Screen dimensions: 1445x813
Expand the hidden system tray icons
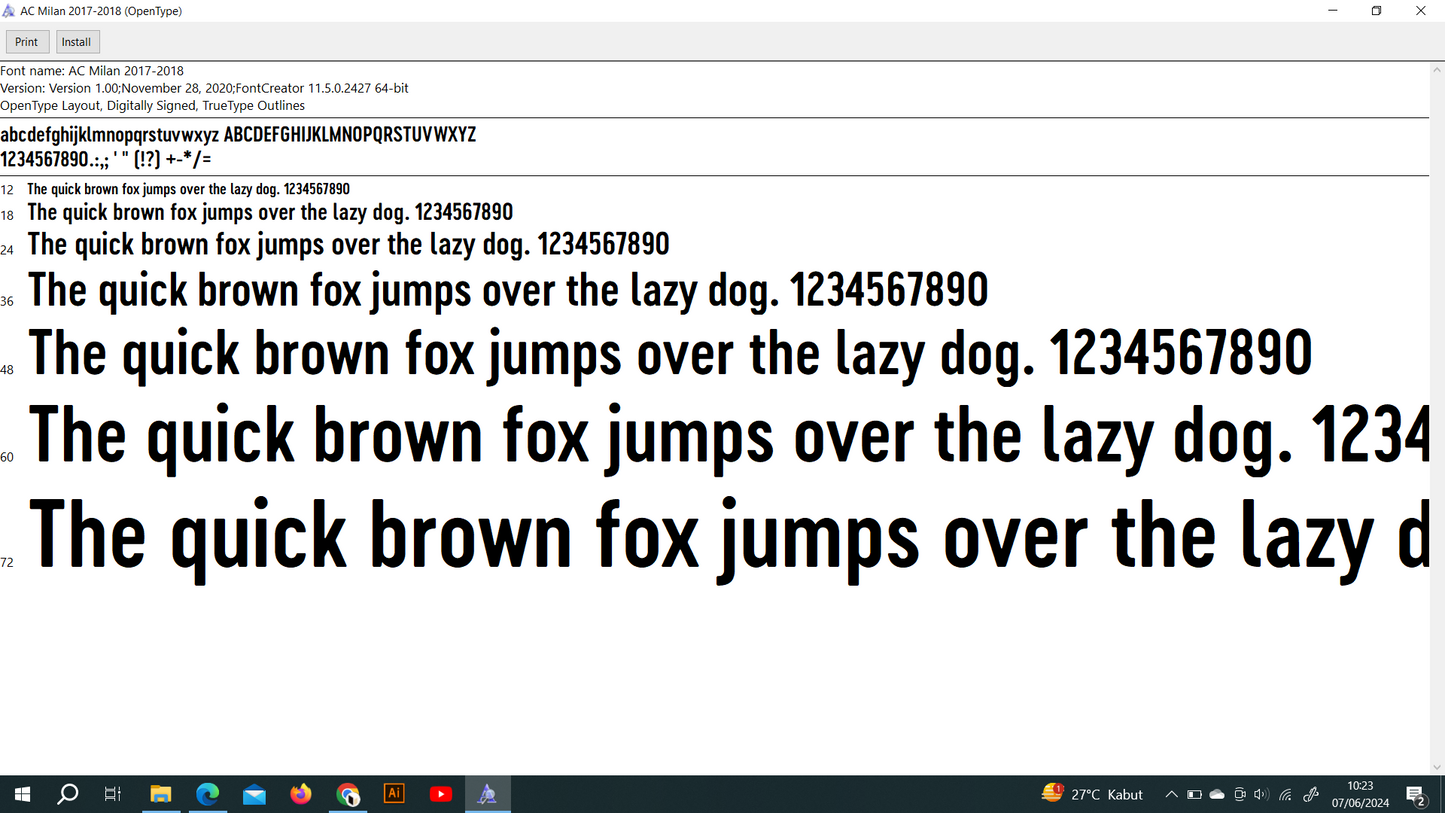pyautogui.click(x=1171, y=794)
